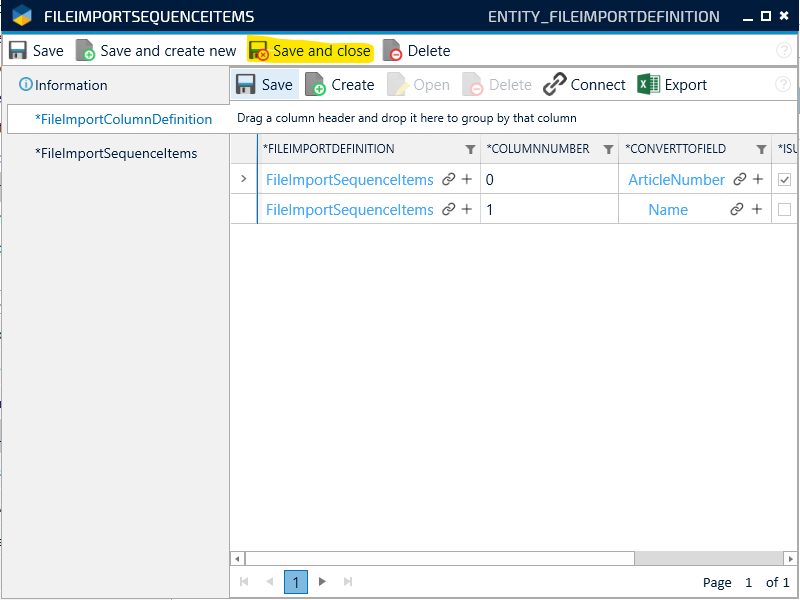
Task: Click the Connect chain icon in grid toolbar
Action: [554, 85]
